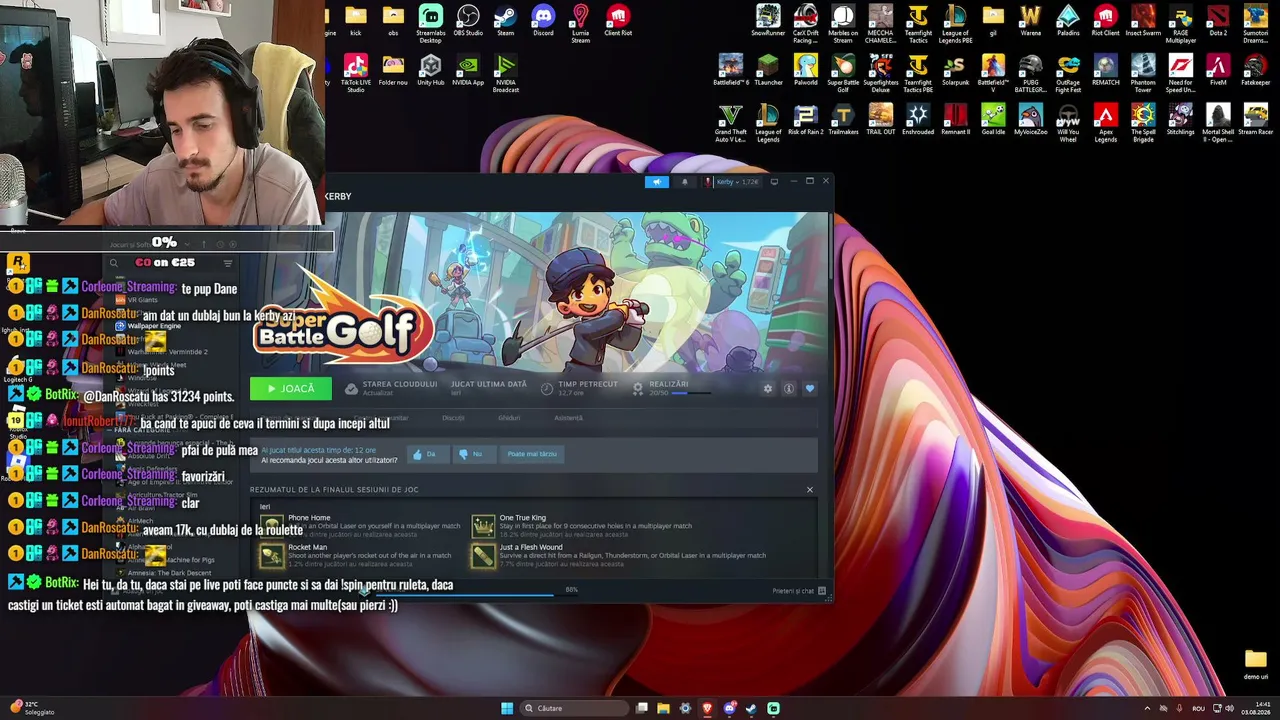1280x720 pixels.
Task: Select the Enshrouded desktop icon
Action: pos(918,120)
